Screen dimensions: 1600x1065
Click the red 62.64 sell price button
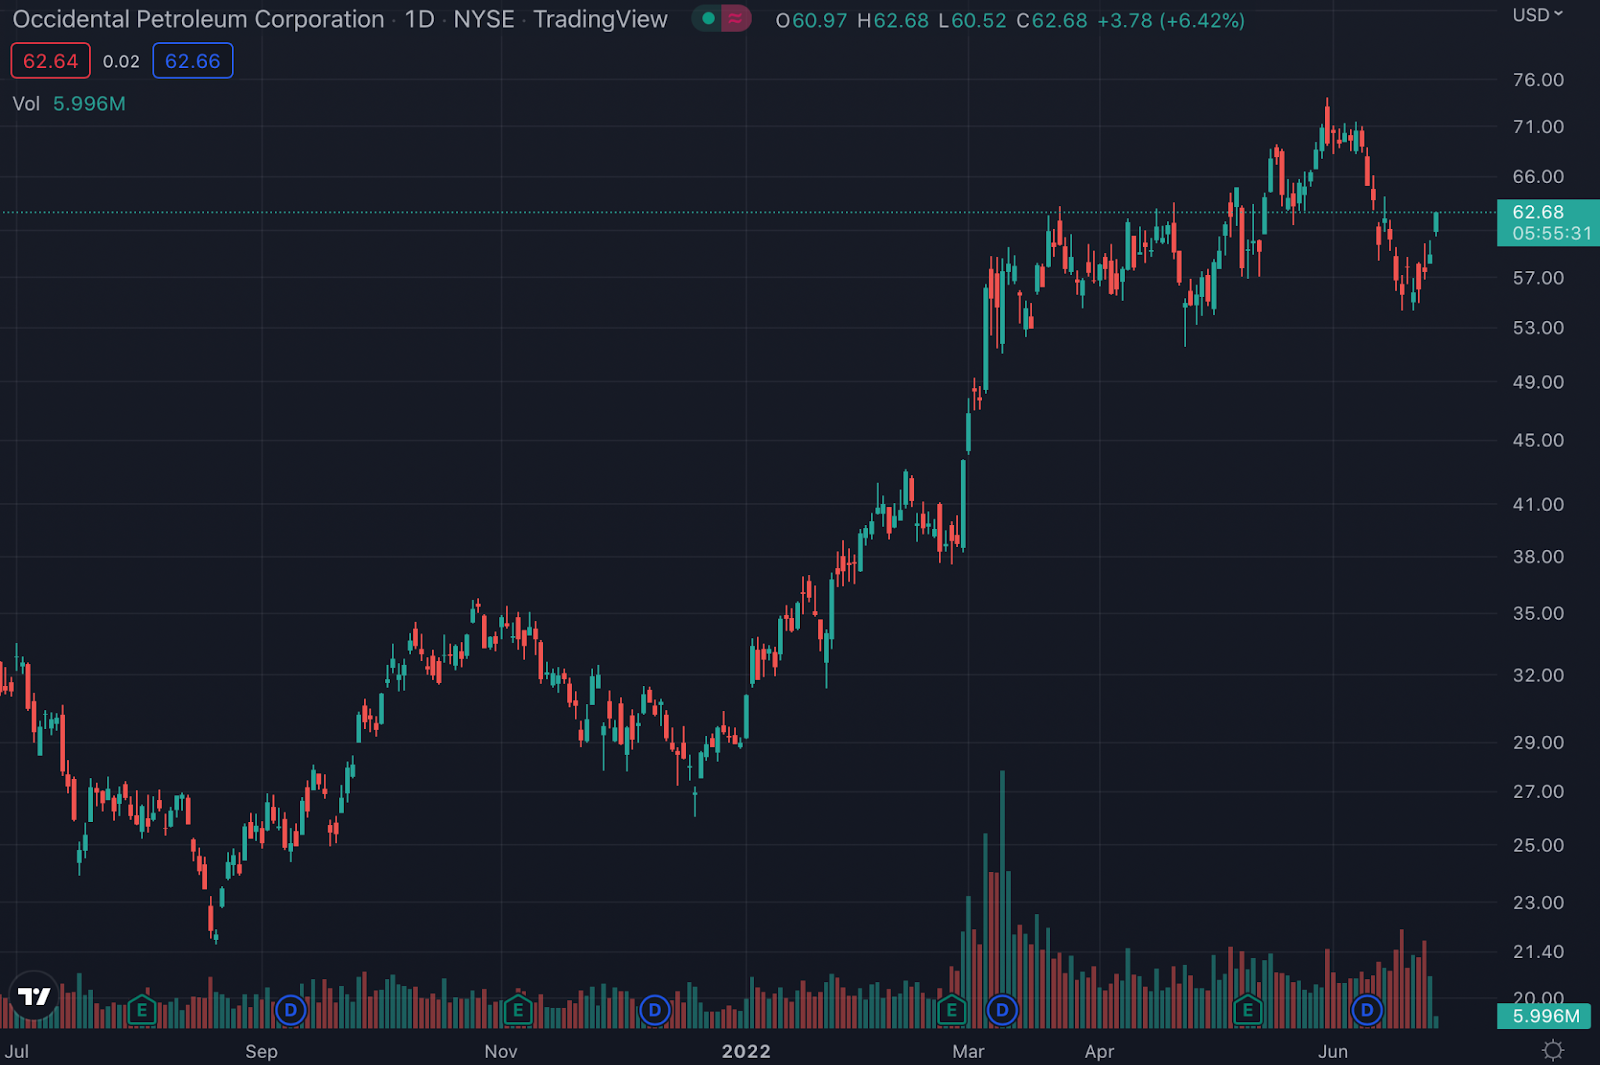(x=50, y=61)
